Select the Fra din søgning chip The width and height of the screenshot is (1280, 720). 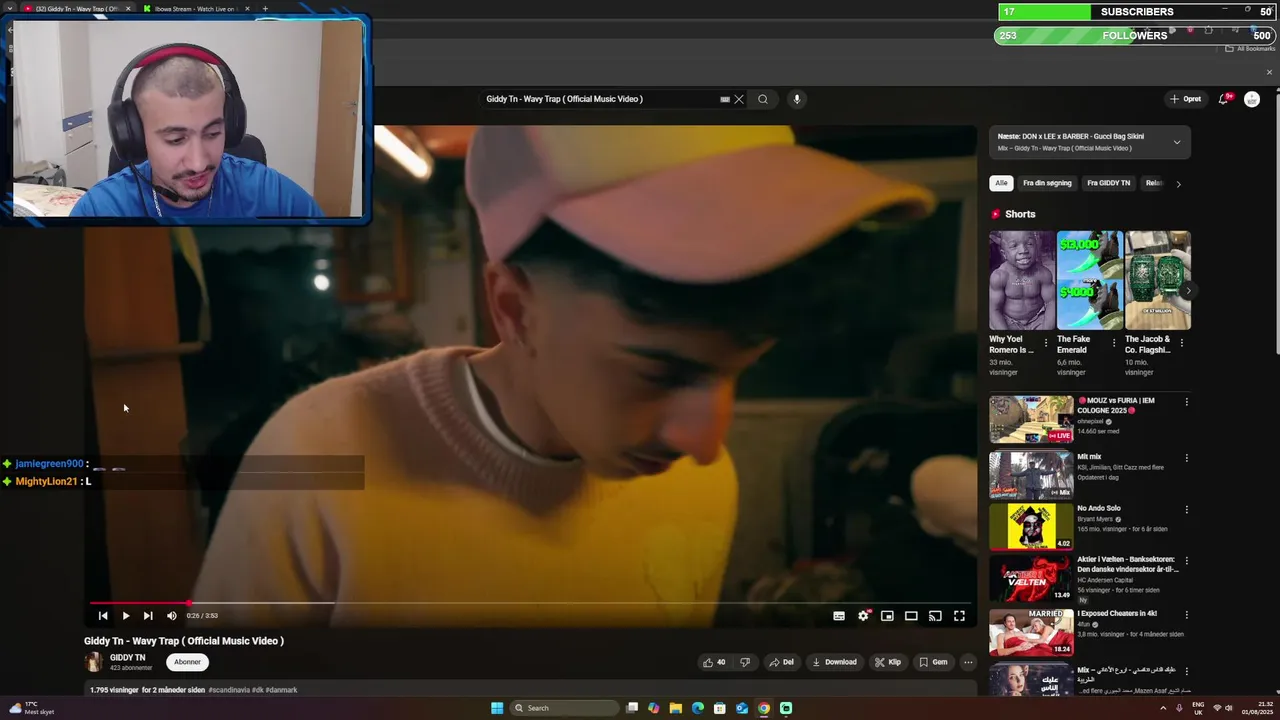pos(1047,183)
